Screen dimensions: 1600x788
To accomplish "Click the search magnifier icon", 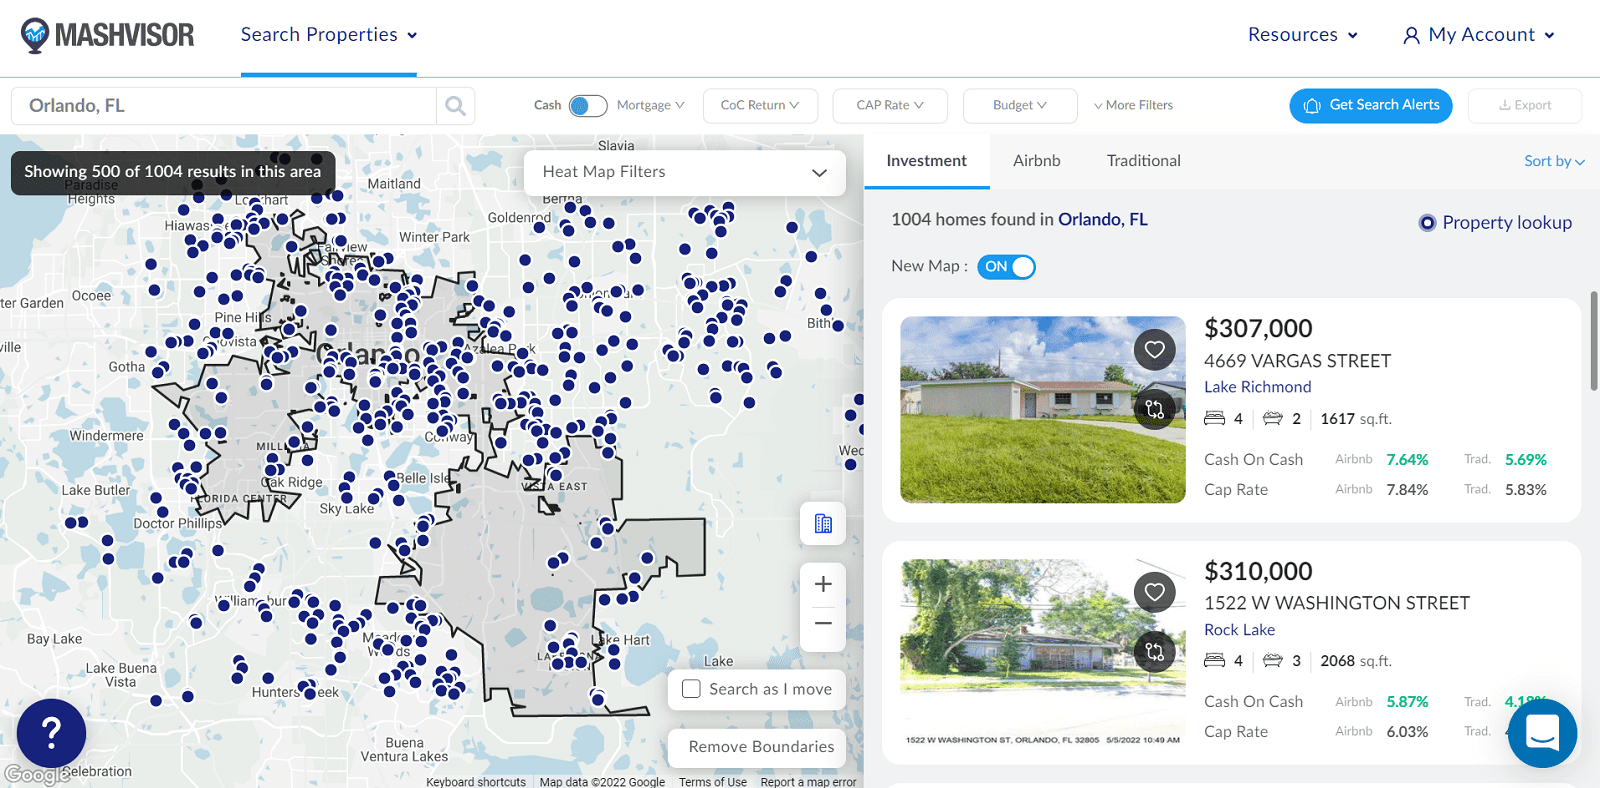I will (x=455, y=106).
